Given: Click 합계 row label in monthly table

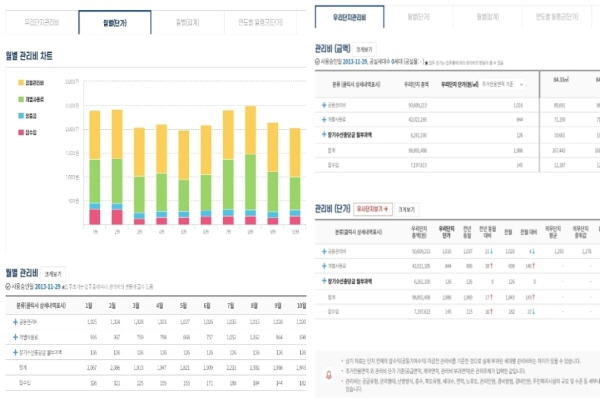Looking at the screenshot, I should [23, 367].
